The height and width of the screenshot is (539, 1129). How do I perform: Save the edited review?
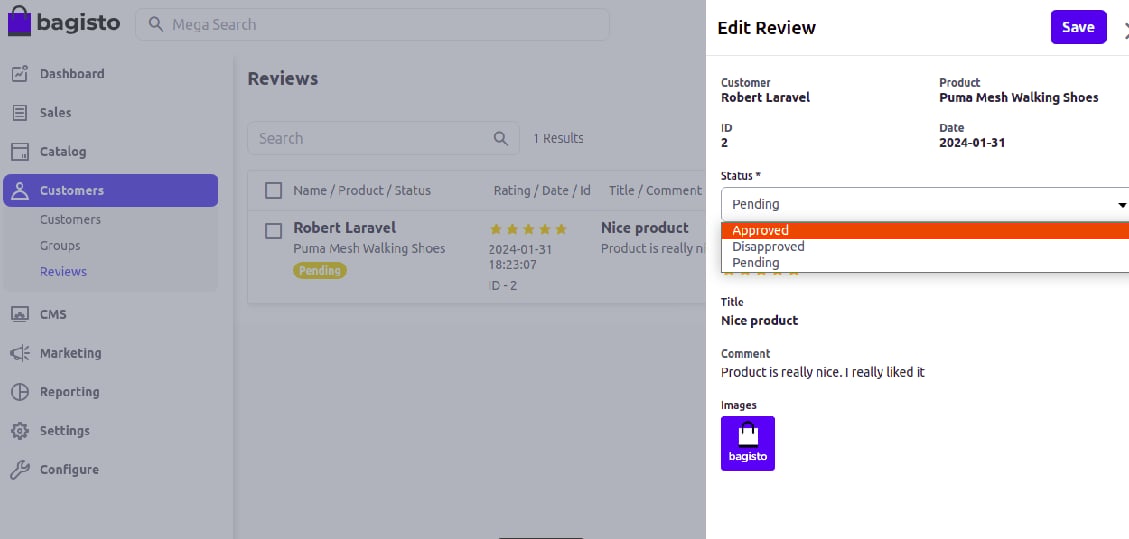1079,27
